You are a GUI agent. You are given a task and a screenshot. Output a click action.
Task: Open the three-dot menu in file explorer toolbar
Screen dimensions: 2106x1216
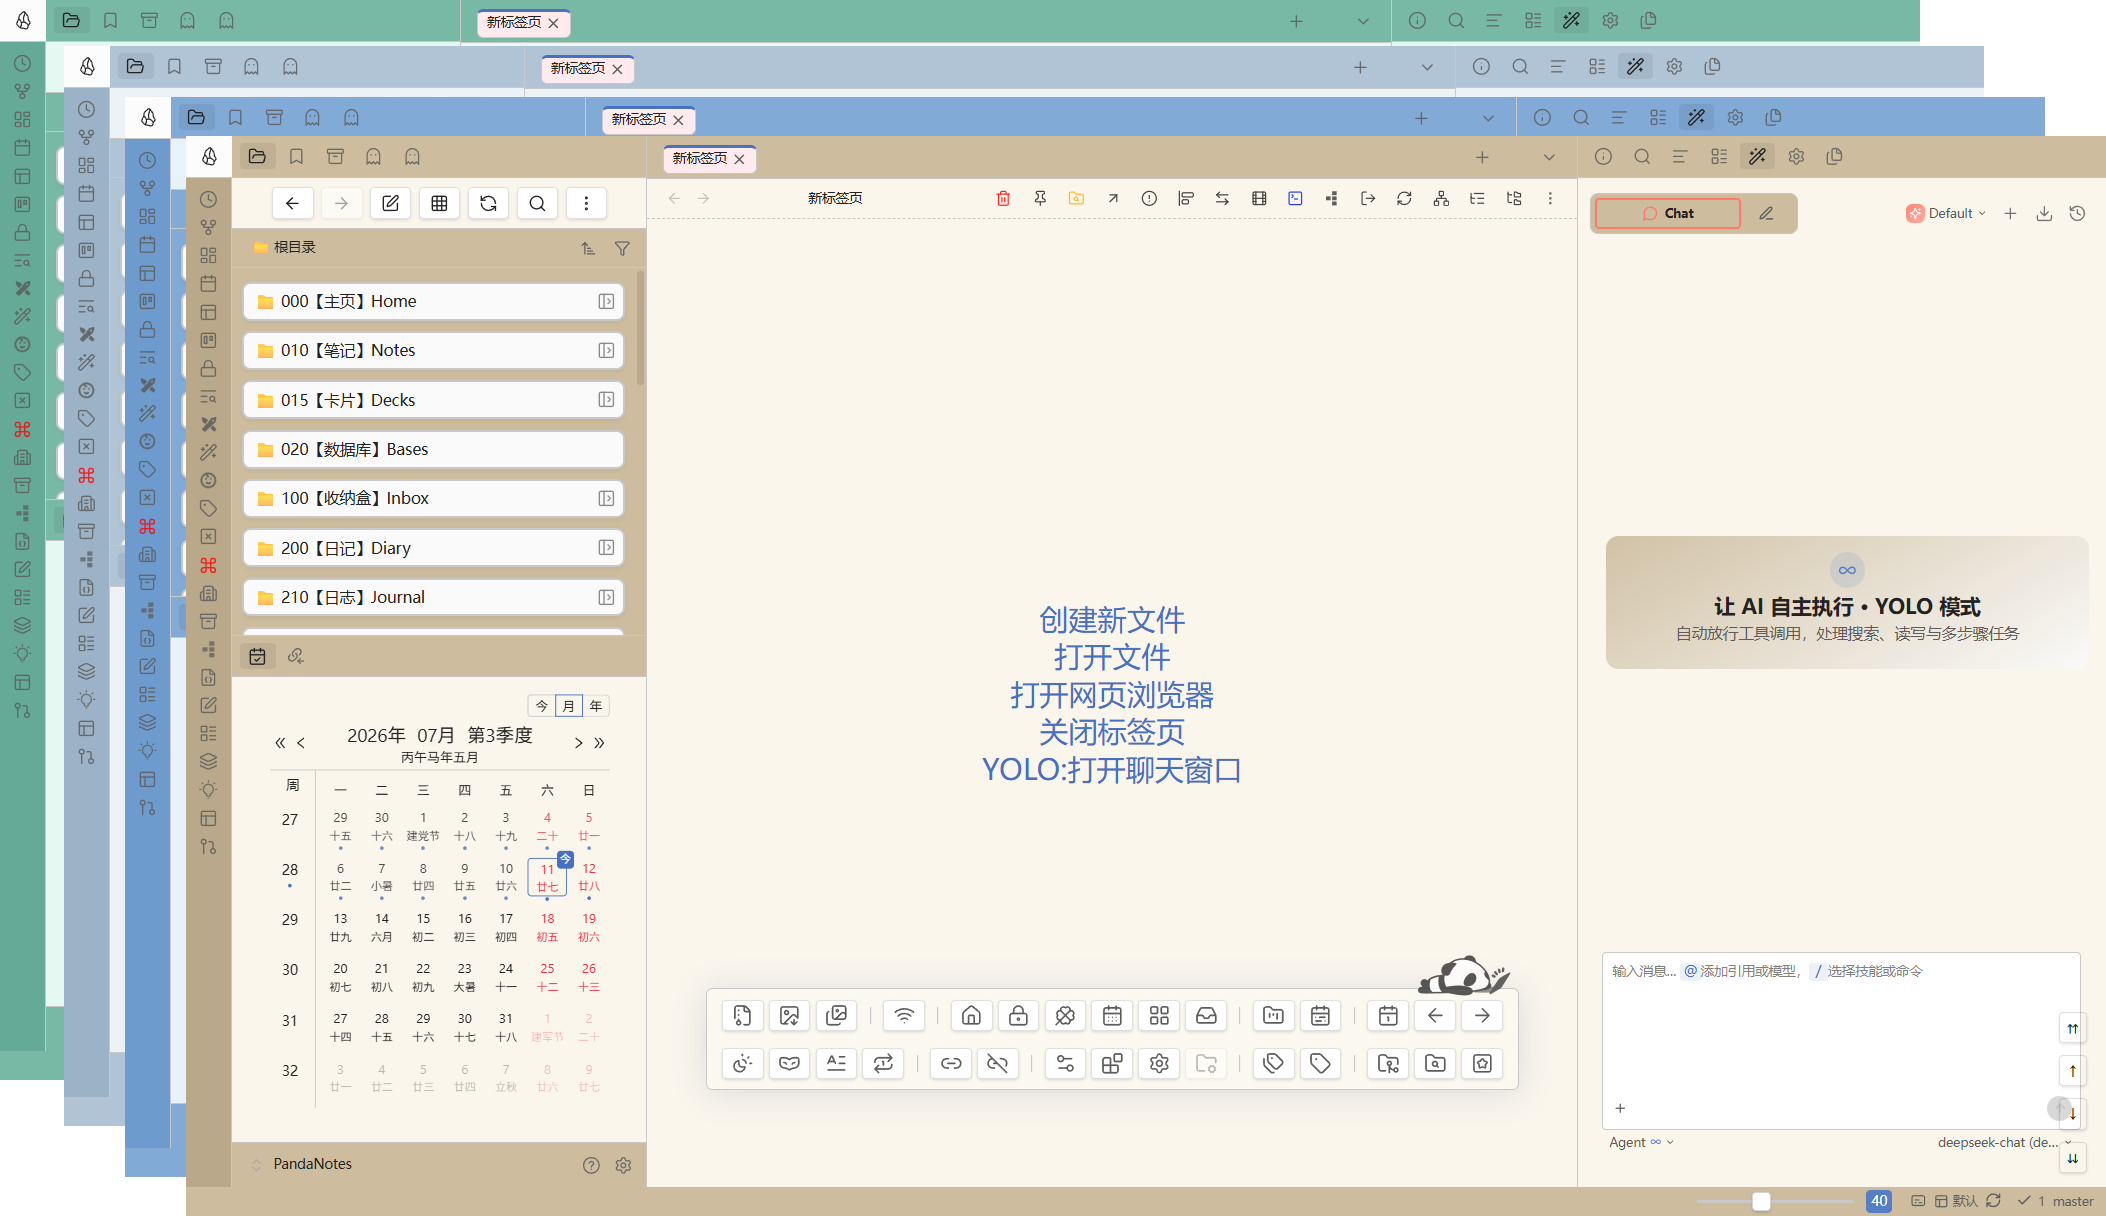[x=586, y=204]
